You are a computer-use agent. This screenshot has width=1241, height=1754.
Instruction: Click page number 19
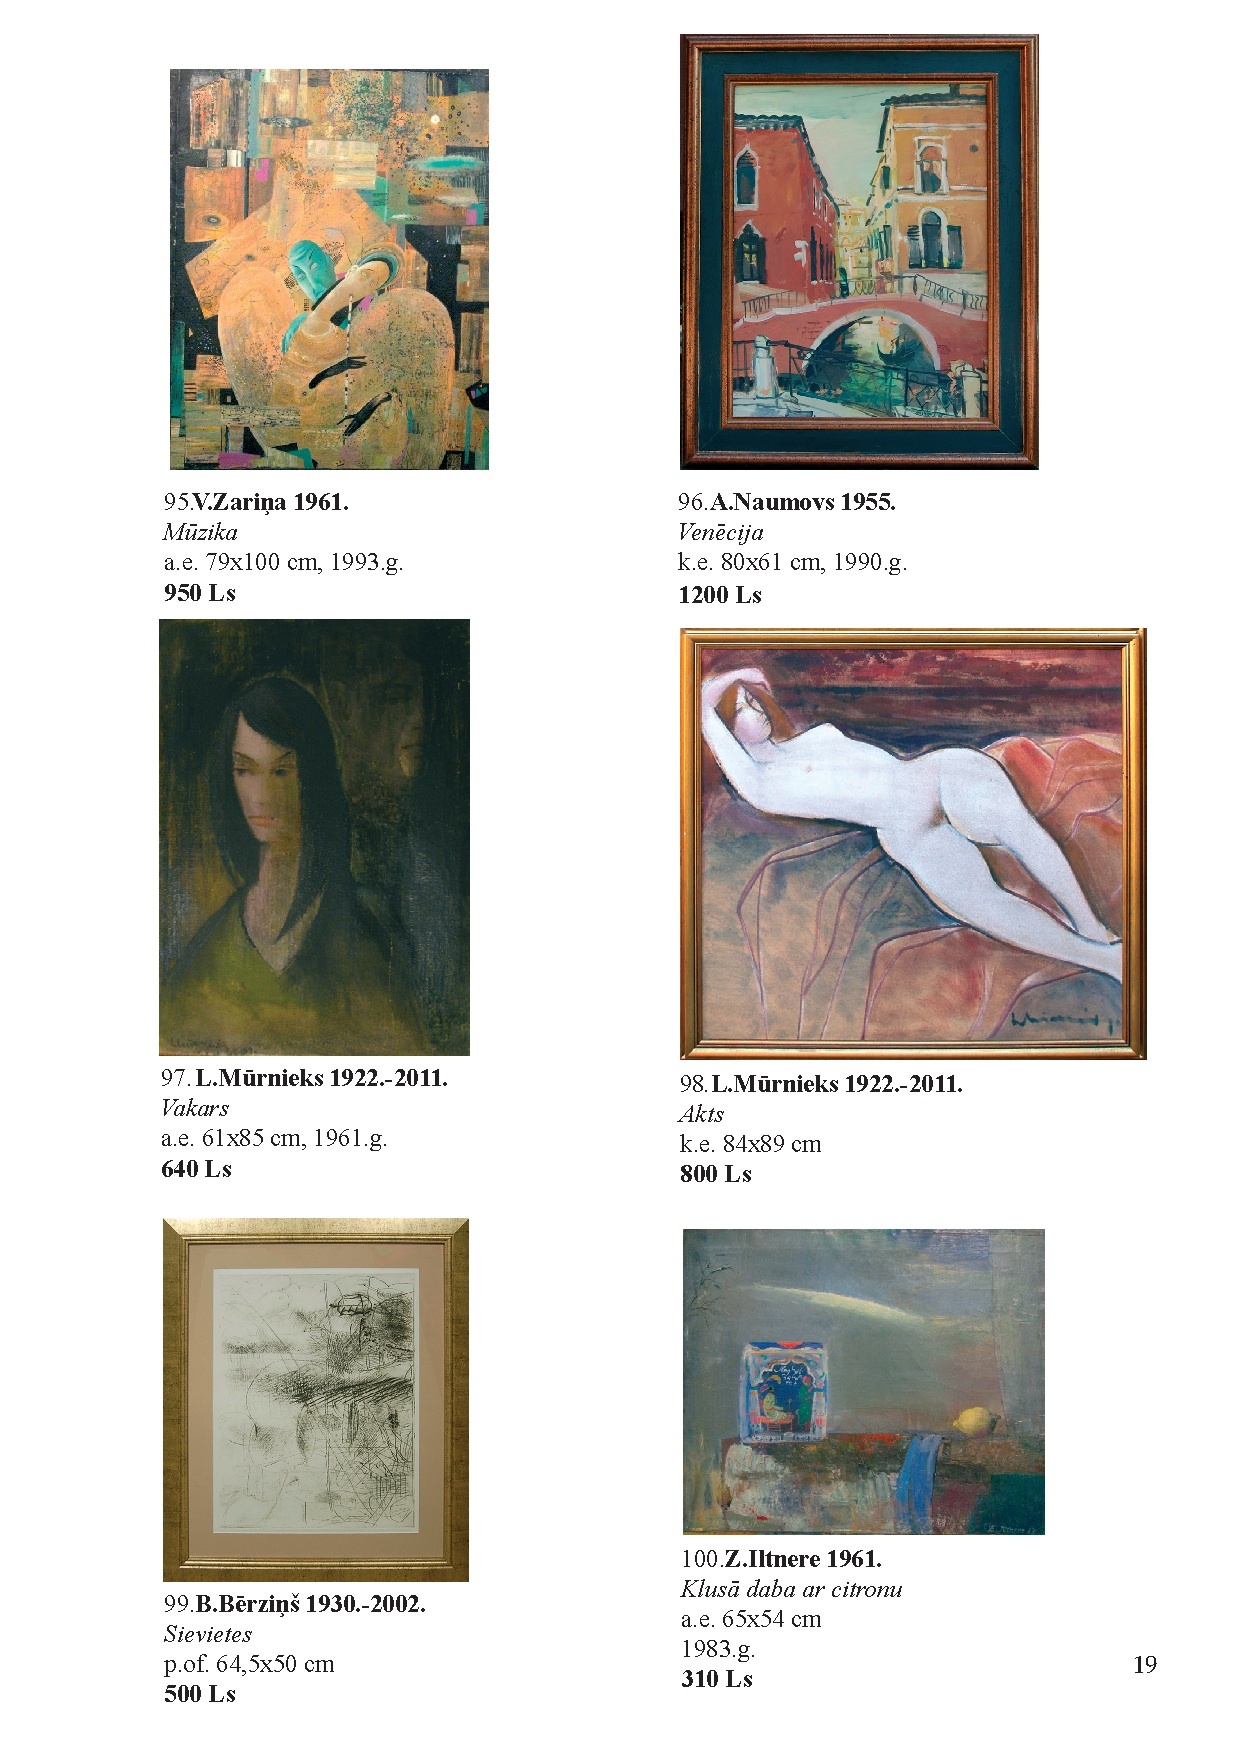click(x=1145, y=1665)
